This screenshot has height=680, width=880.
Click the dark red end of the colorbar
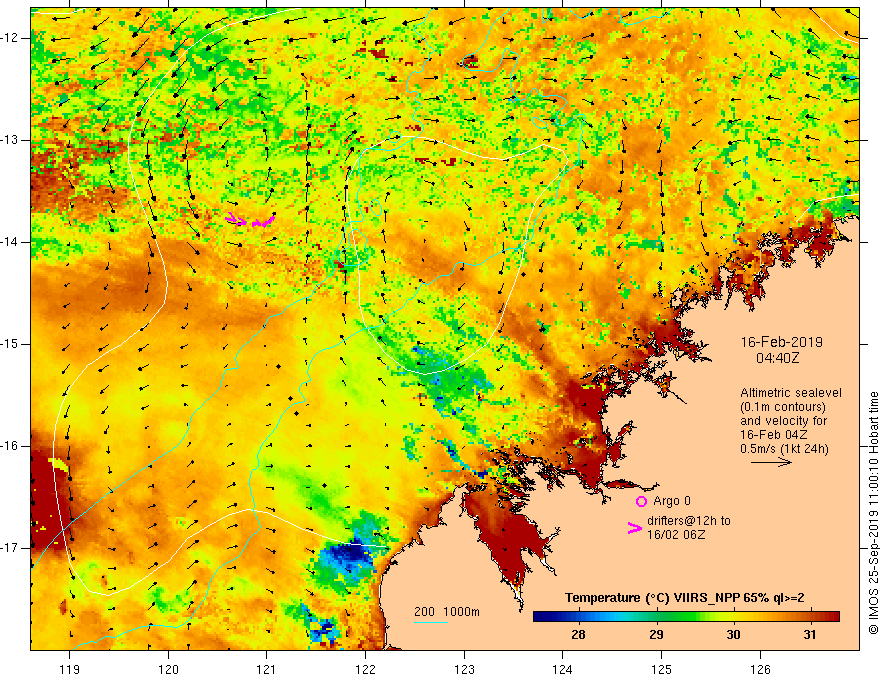[832, 617]
